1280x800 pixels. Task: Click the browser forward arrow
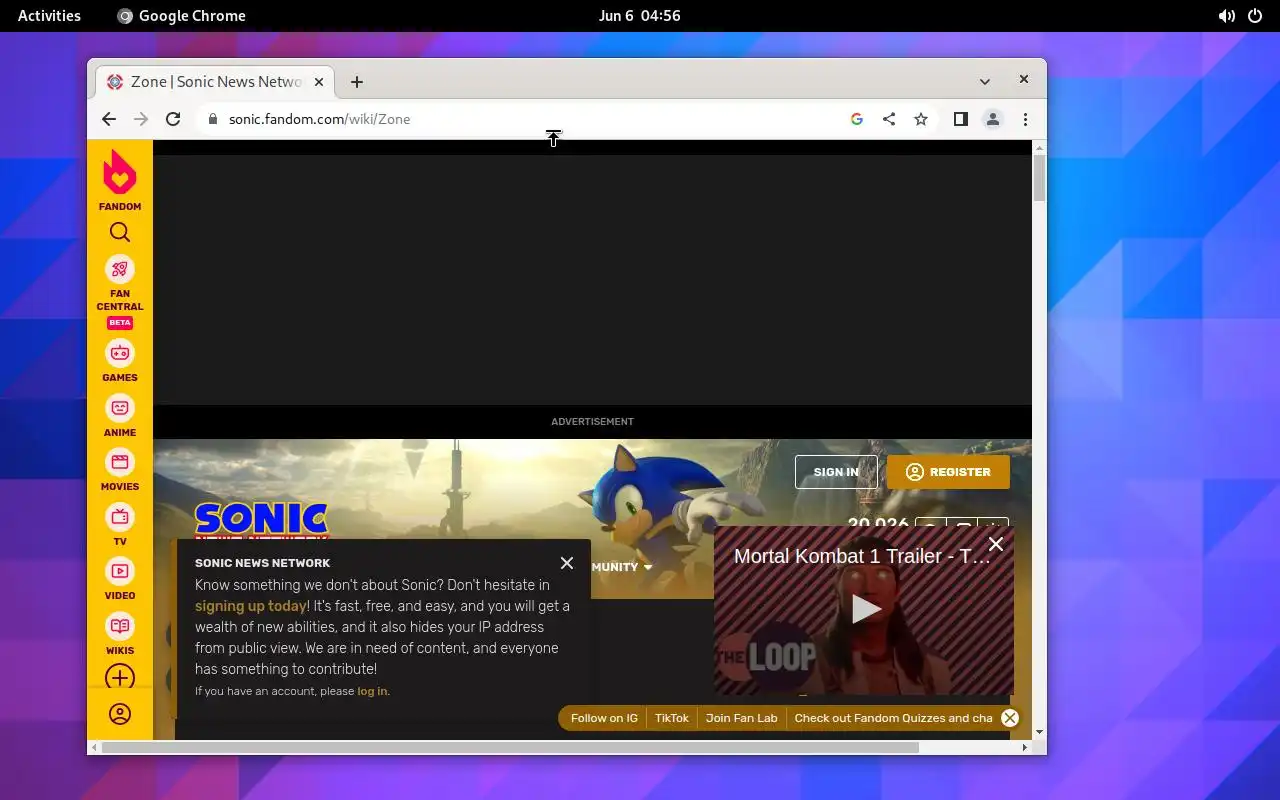[141, 119]
